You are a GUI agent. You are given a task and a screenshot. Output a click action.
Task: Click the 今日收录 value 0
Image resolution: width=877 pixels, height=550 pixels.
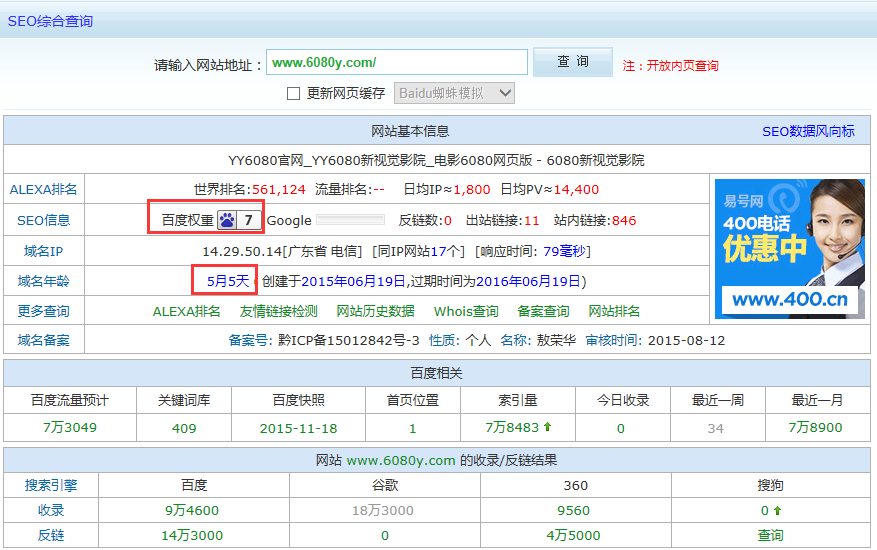[621, 429]
